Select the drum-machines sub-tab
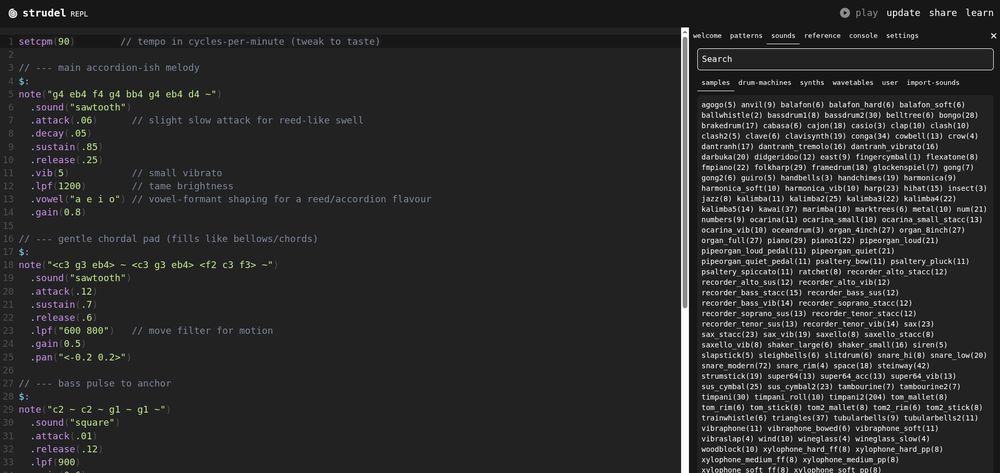 [x=765, y=83]
